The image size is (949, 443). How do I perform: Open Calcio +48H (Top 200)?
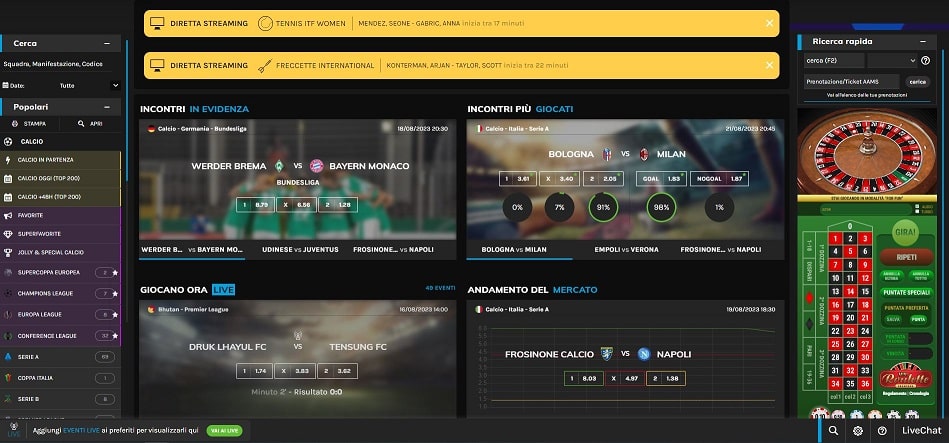point(61,197)
